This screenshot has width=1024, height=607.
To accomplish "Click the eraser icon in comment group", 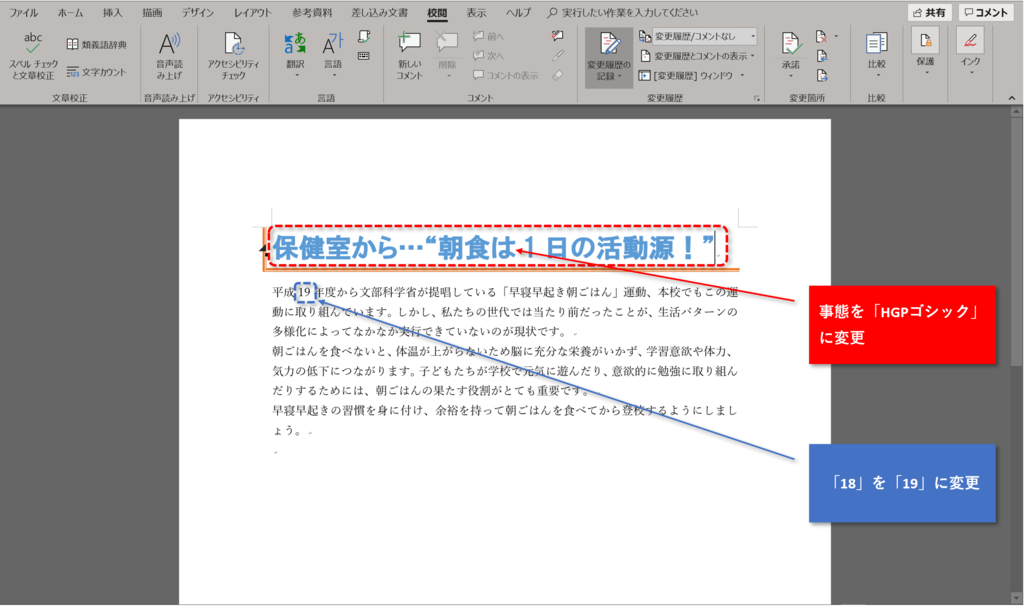I will 557,75.
